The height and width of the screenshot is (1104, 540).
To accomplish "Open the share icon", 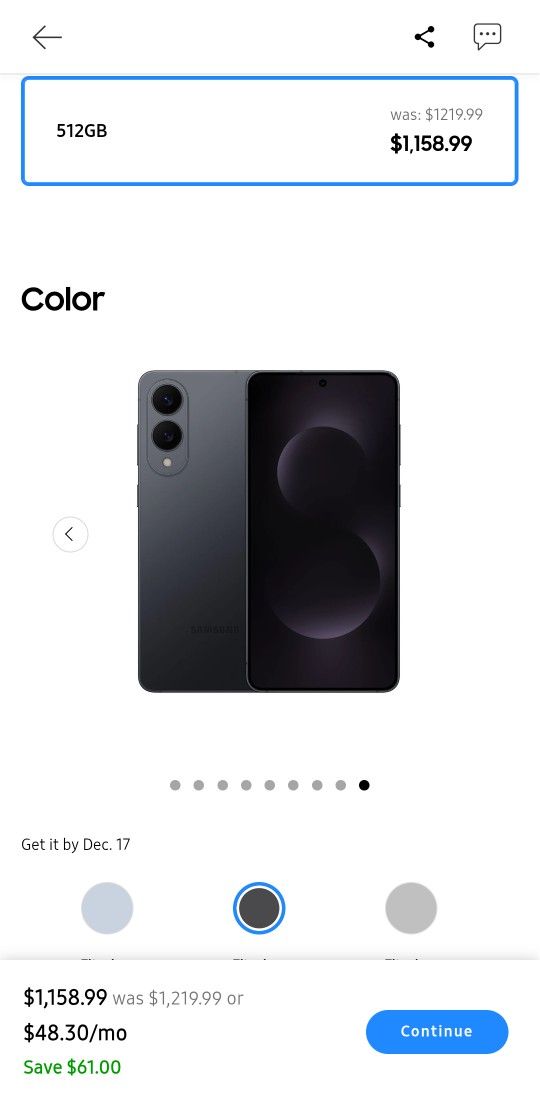I will coord(425,37).
